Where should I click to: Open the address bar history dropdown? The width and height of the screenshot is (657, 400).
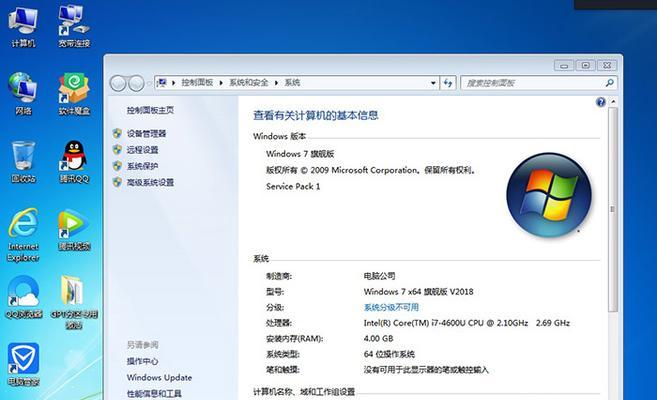tap(433, 83)
